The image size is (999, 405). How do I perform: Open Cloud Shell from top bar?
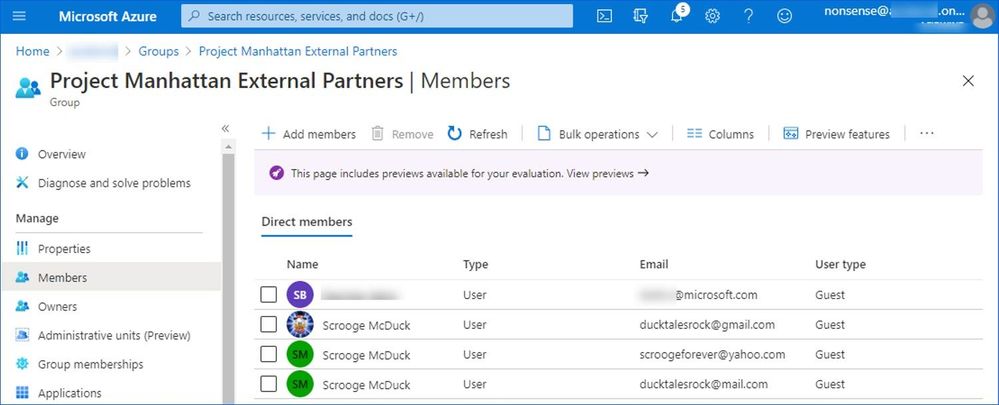click(x=604, y=17)
